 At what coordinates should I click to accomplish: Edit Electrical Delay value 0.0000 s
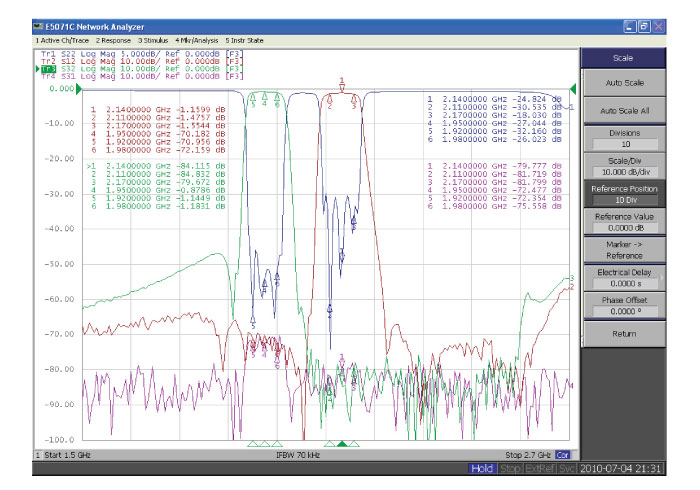625,283
